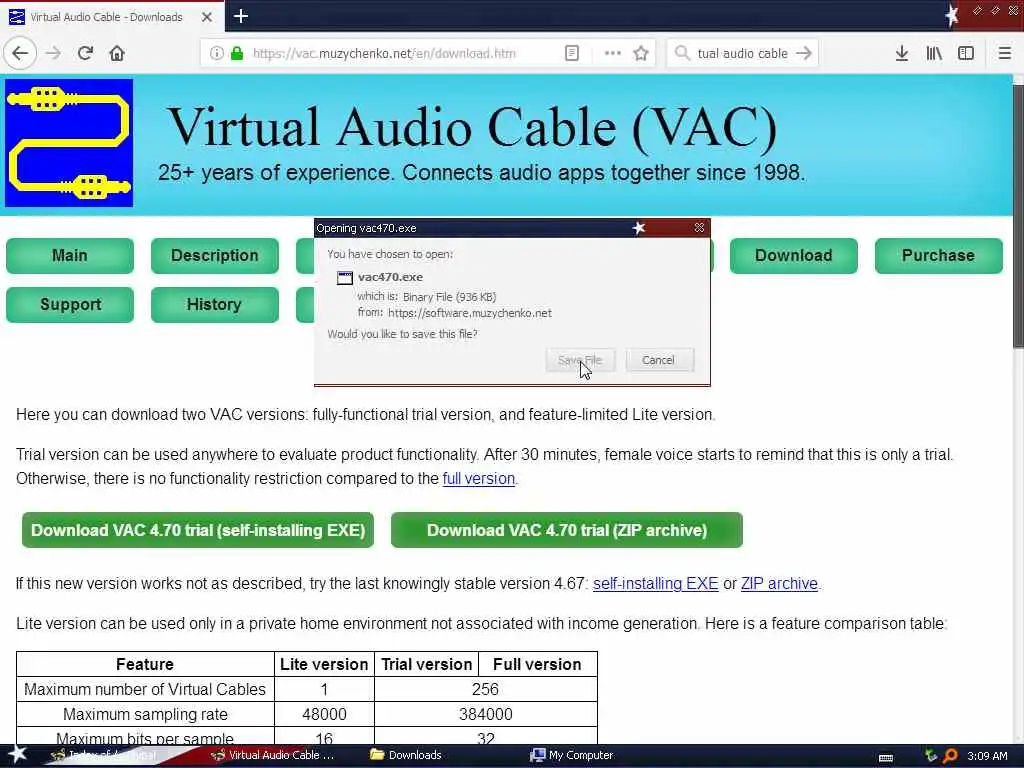1024x768 pixels.
Task: Select the Virtual Audio Cable - Downloads tab
Action: click(112, 17)
